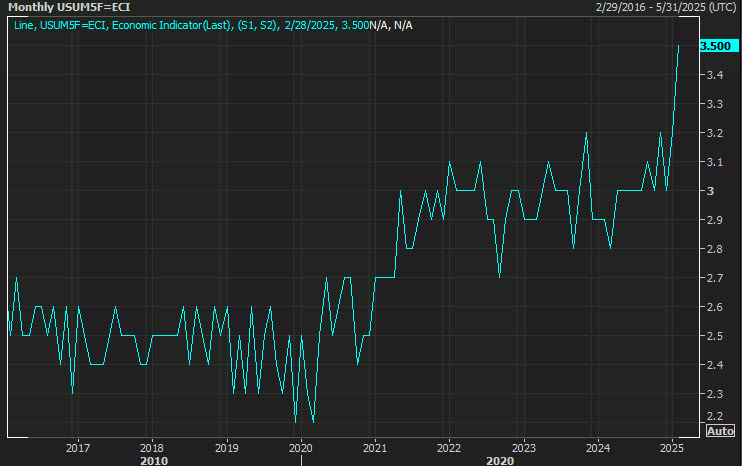
Task: Click the line's peak at 3.5
Action: [679, 46]
